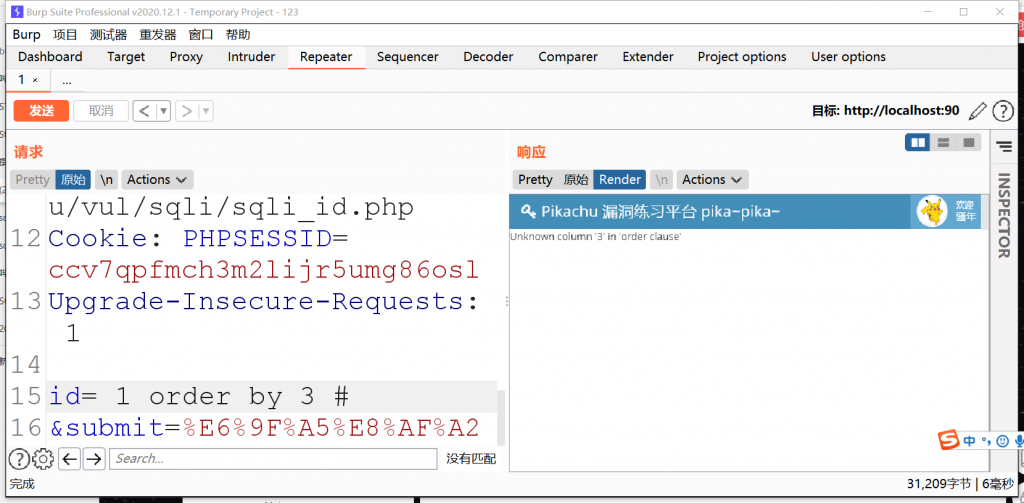This screenshot has height=503, width=1024.
Task: Select Pretty view in response pane
Action: click(535, 180)
